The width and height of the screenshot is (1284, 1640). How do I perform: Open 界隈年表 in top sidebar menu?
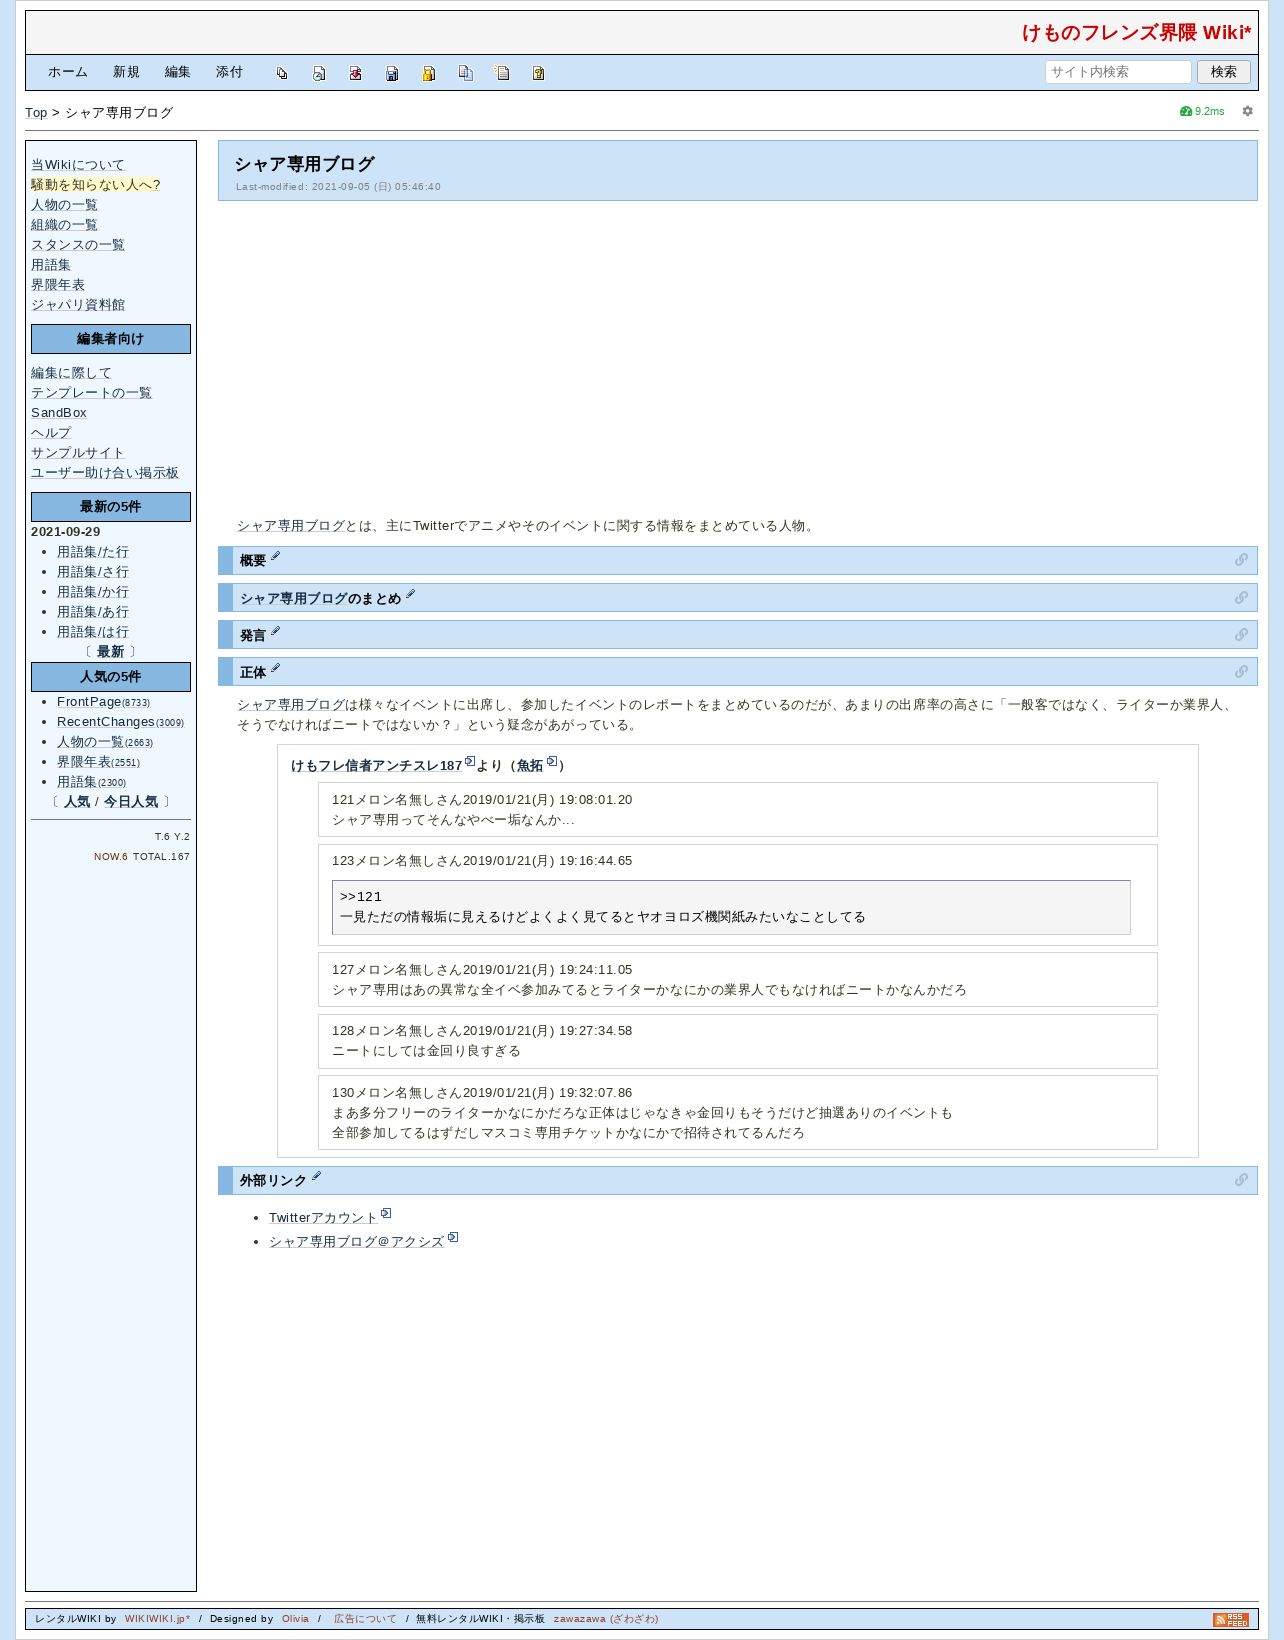tap(58, 285)
